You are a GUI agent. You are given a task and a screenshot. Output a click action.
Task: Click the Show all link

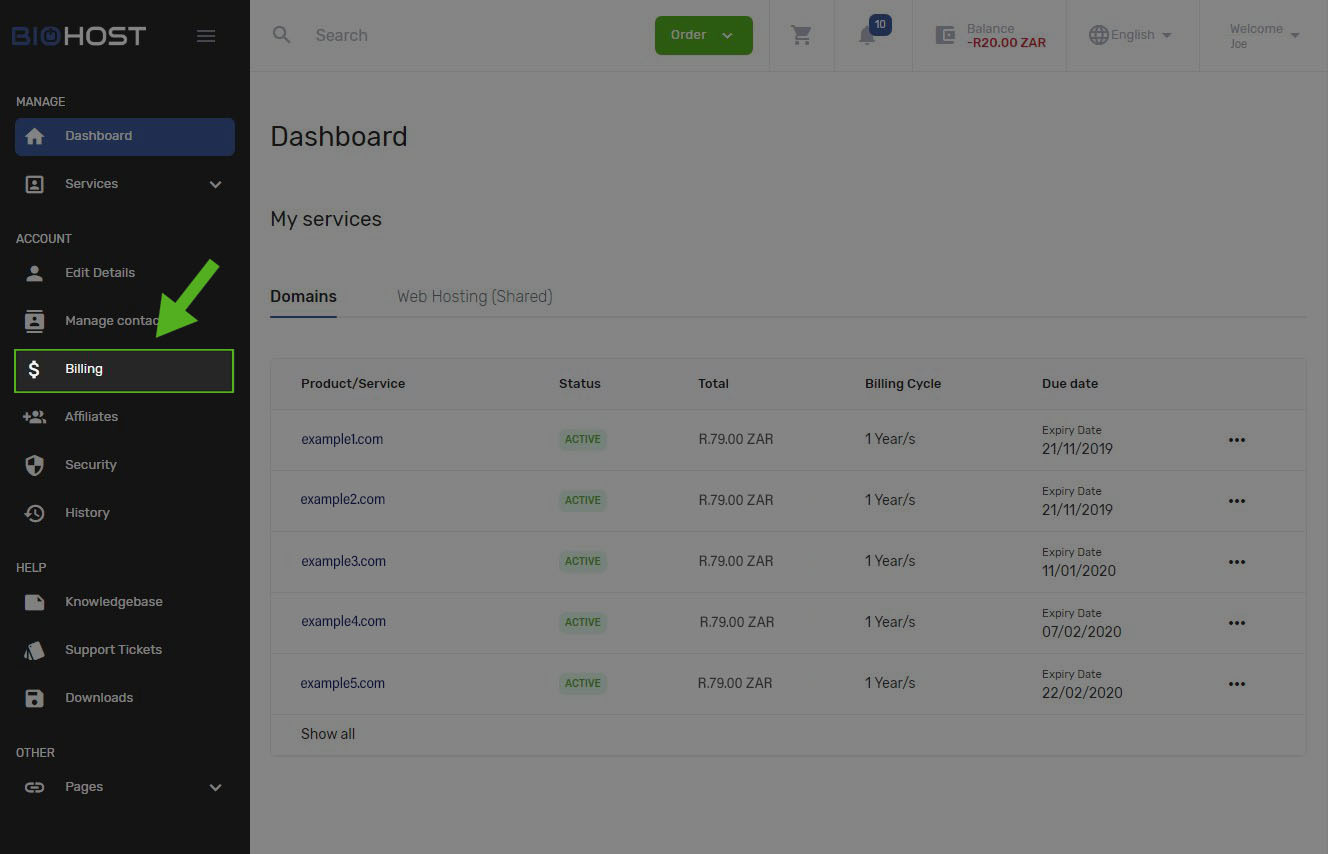(328, 734)
